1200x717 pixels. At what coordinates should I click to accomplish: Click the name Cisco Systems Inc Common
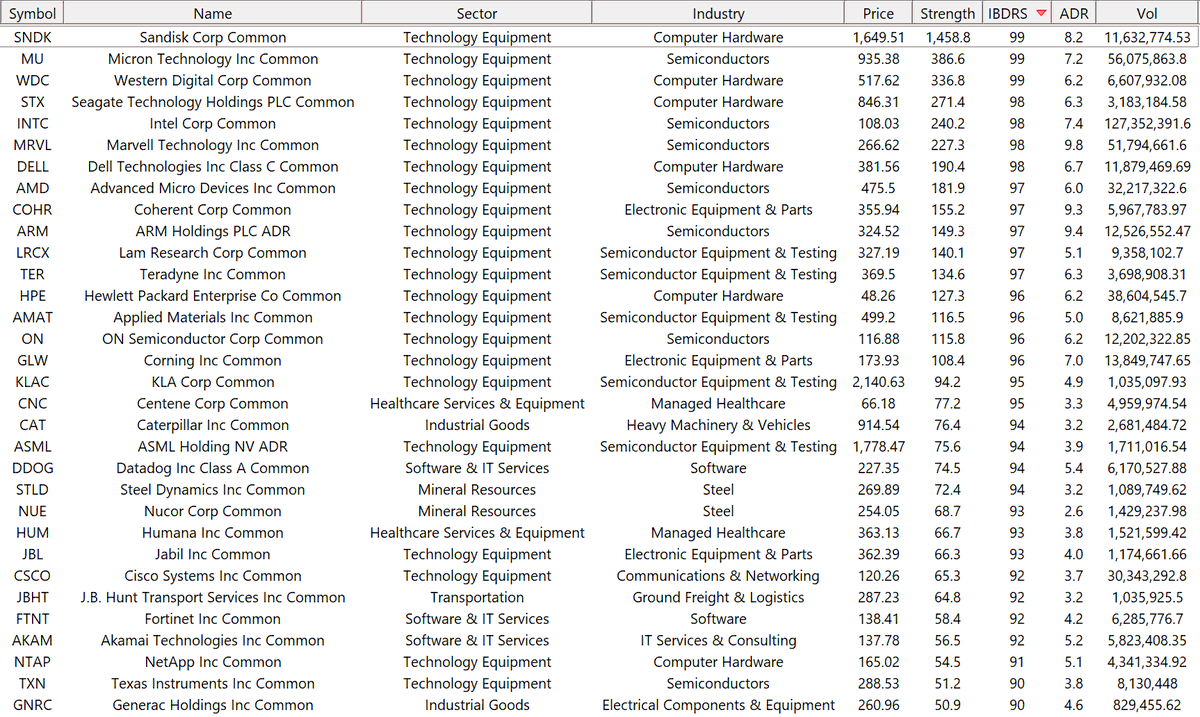tap(213, 576)
